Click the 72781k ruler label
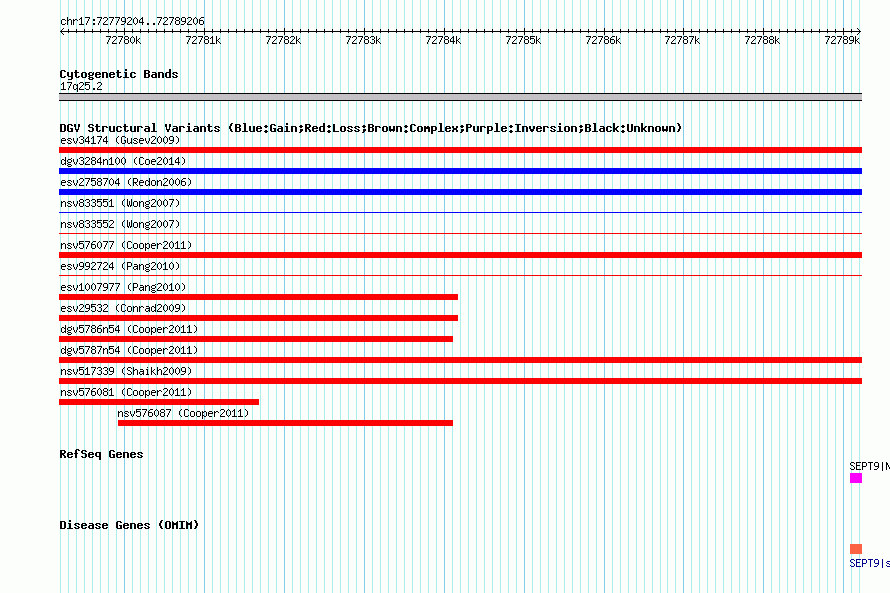Viewport: 890px width, 593px height. coord(203,40)
